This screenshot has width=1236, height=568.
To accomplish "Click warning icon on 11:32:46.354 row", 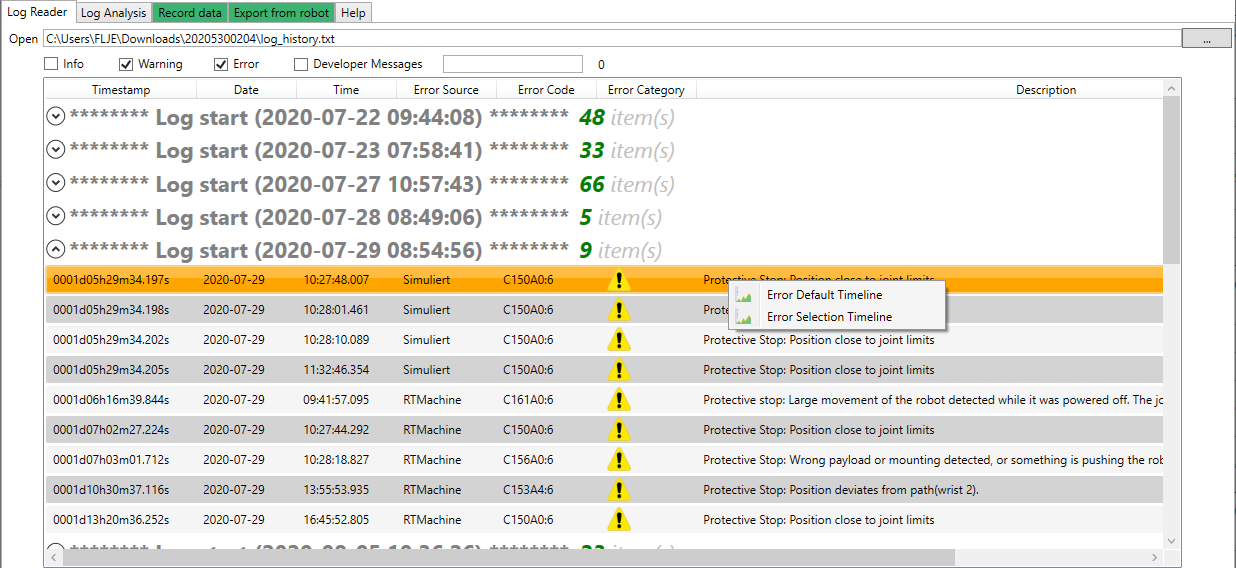I will pyautogui.click(x=619, y=370).
